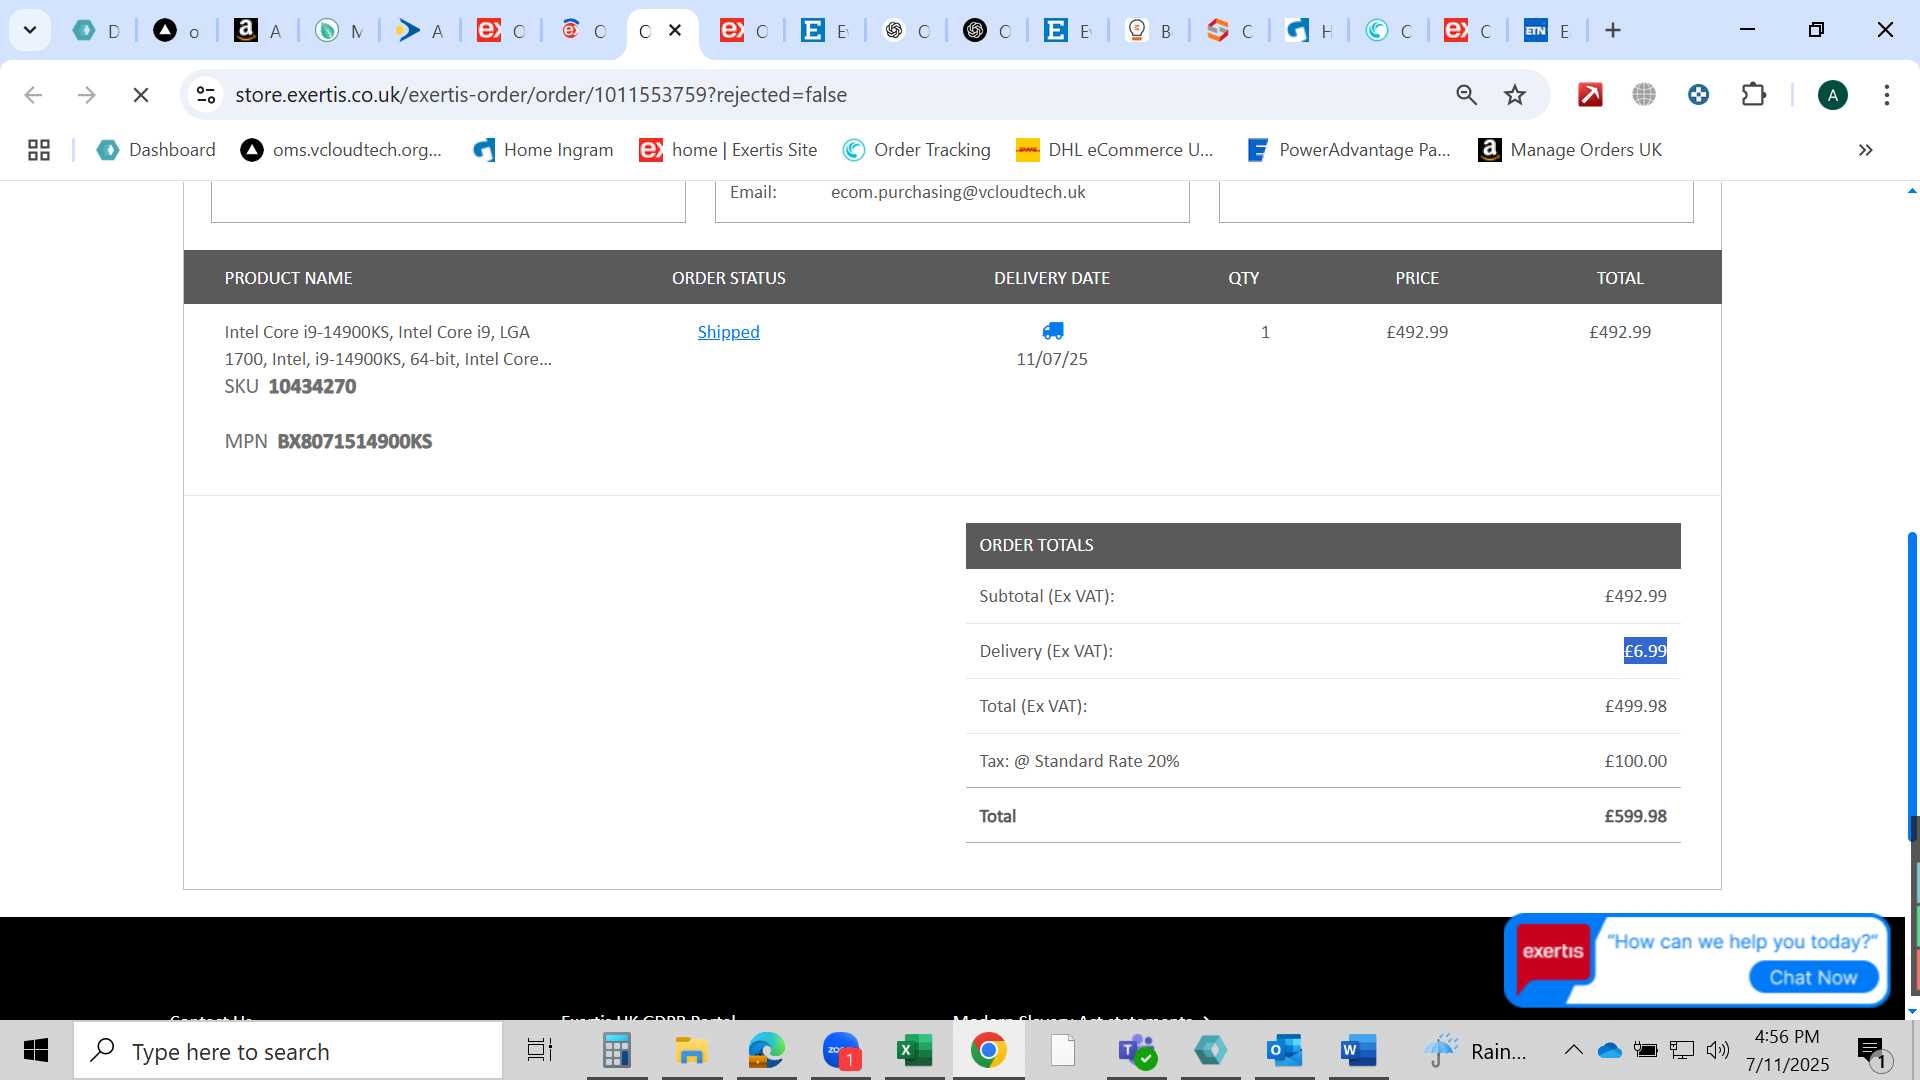This screenshot has height=1080, width=1920.
Task: Open the Dashboard bookmark
Action: tap(156, 150)
